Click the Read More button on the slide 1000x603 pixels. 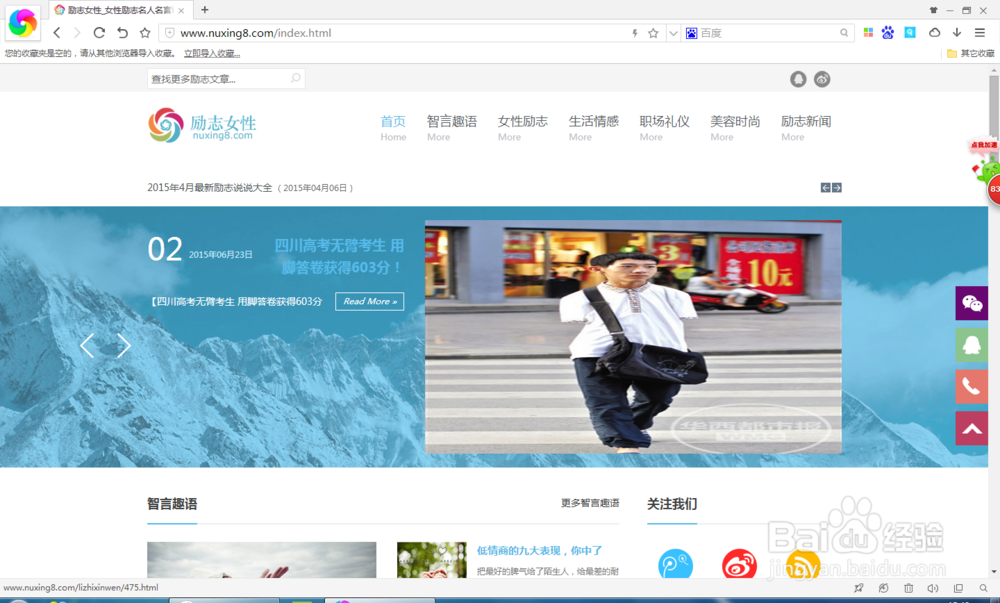pos(369,301)
